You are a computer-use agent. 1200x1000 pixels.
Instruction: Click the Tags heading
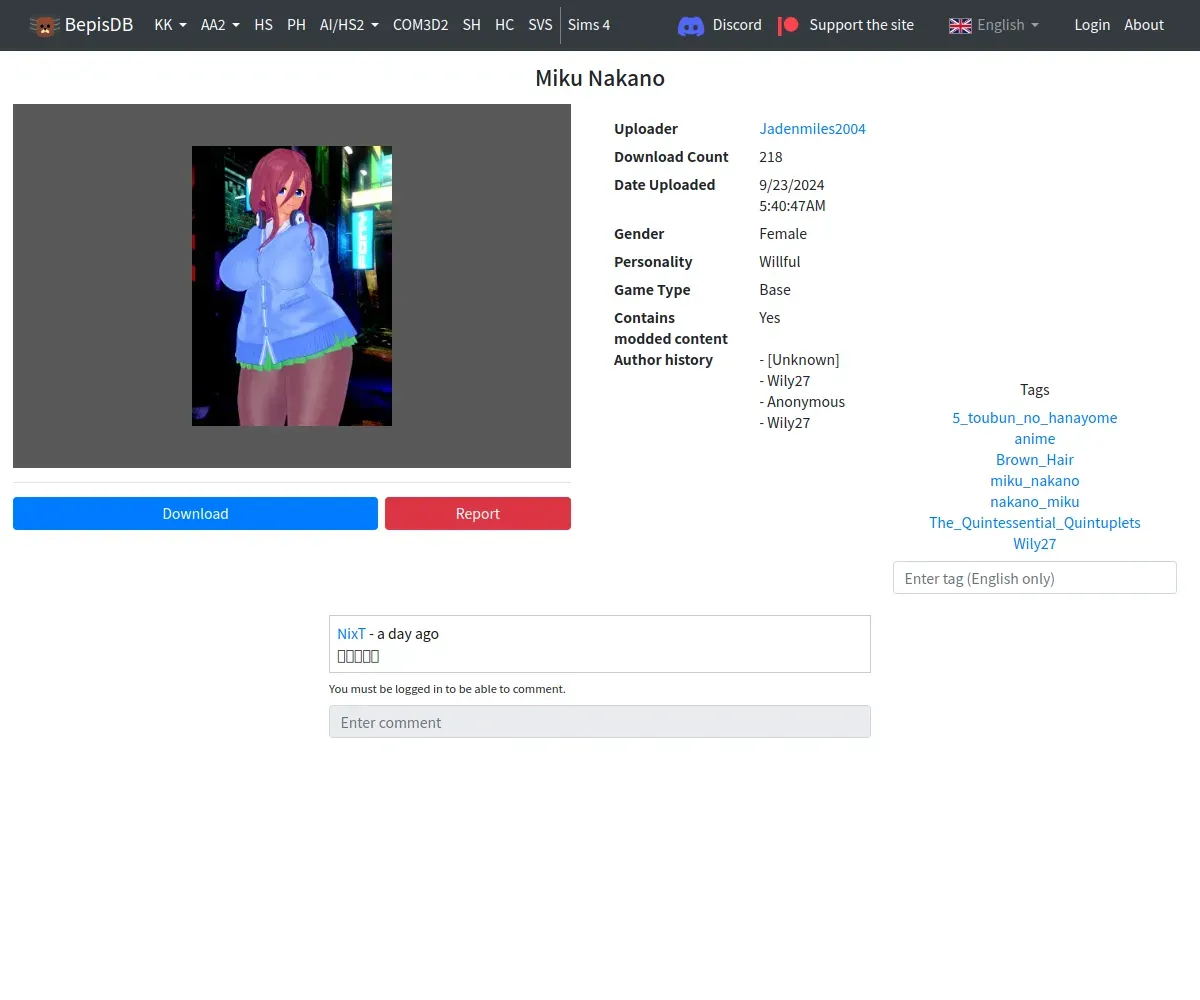point(1035,390)
